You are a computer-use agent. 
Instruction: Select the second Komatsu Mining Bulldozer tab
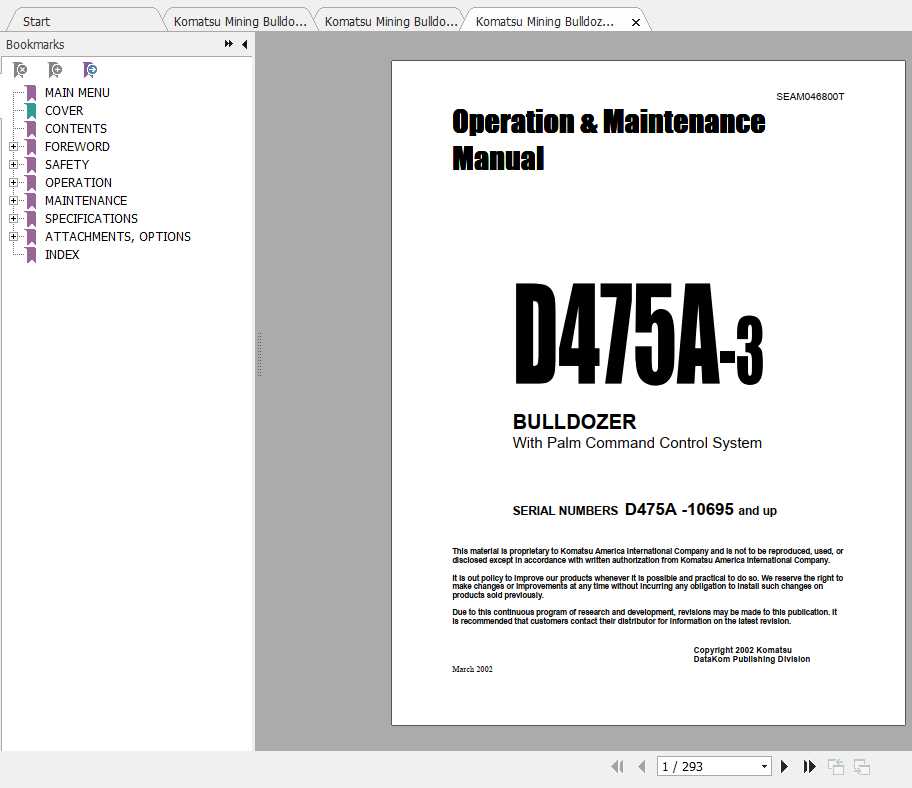click(x=388, y=20)
